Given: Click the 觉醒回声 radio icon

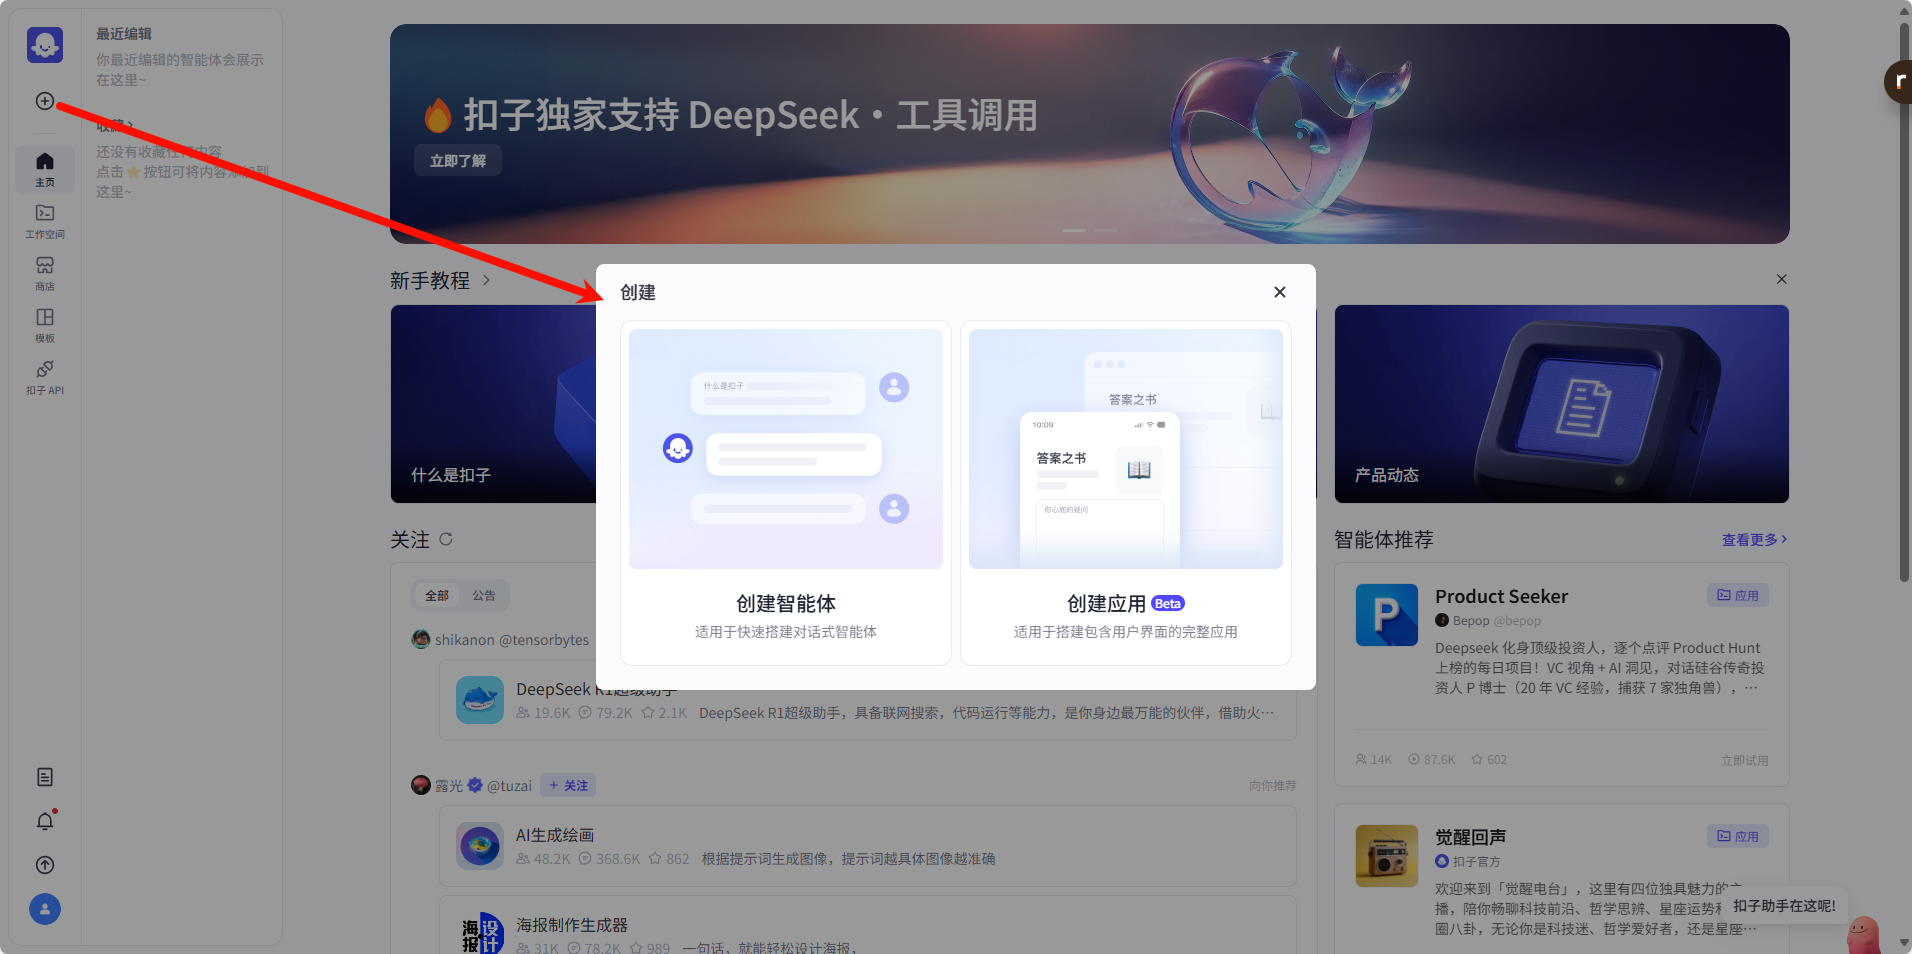Looking at the screenshot, I should point(1387,856).
